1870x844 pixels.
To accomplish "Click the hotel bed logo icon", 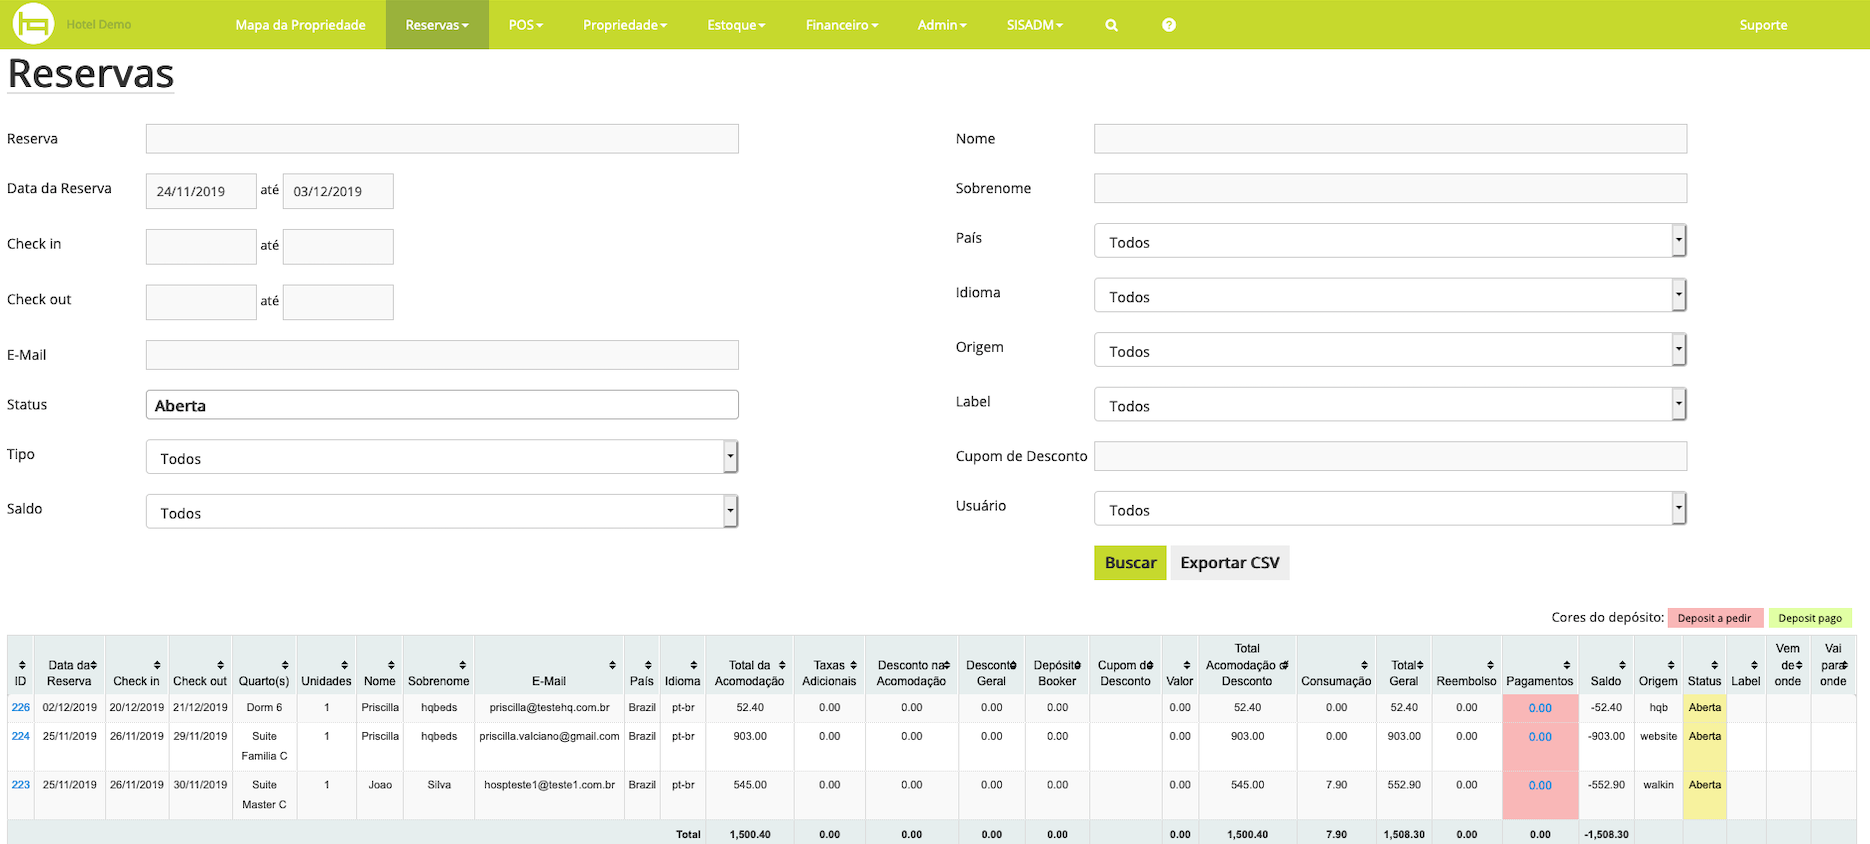I will pos(33,24).
